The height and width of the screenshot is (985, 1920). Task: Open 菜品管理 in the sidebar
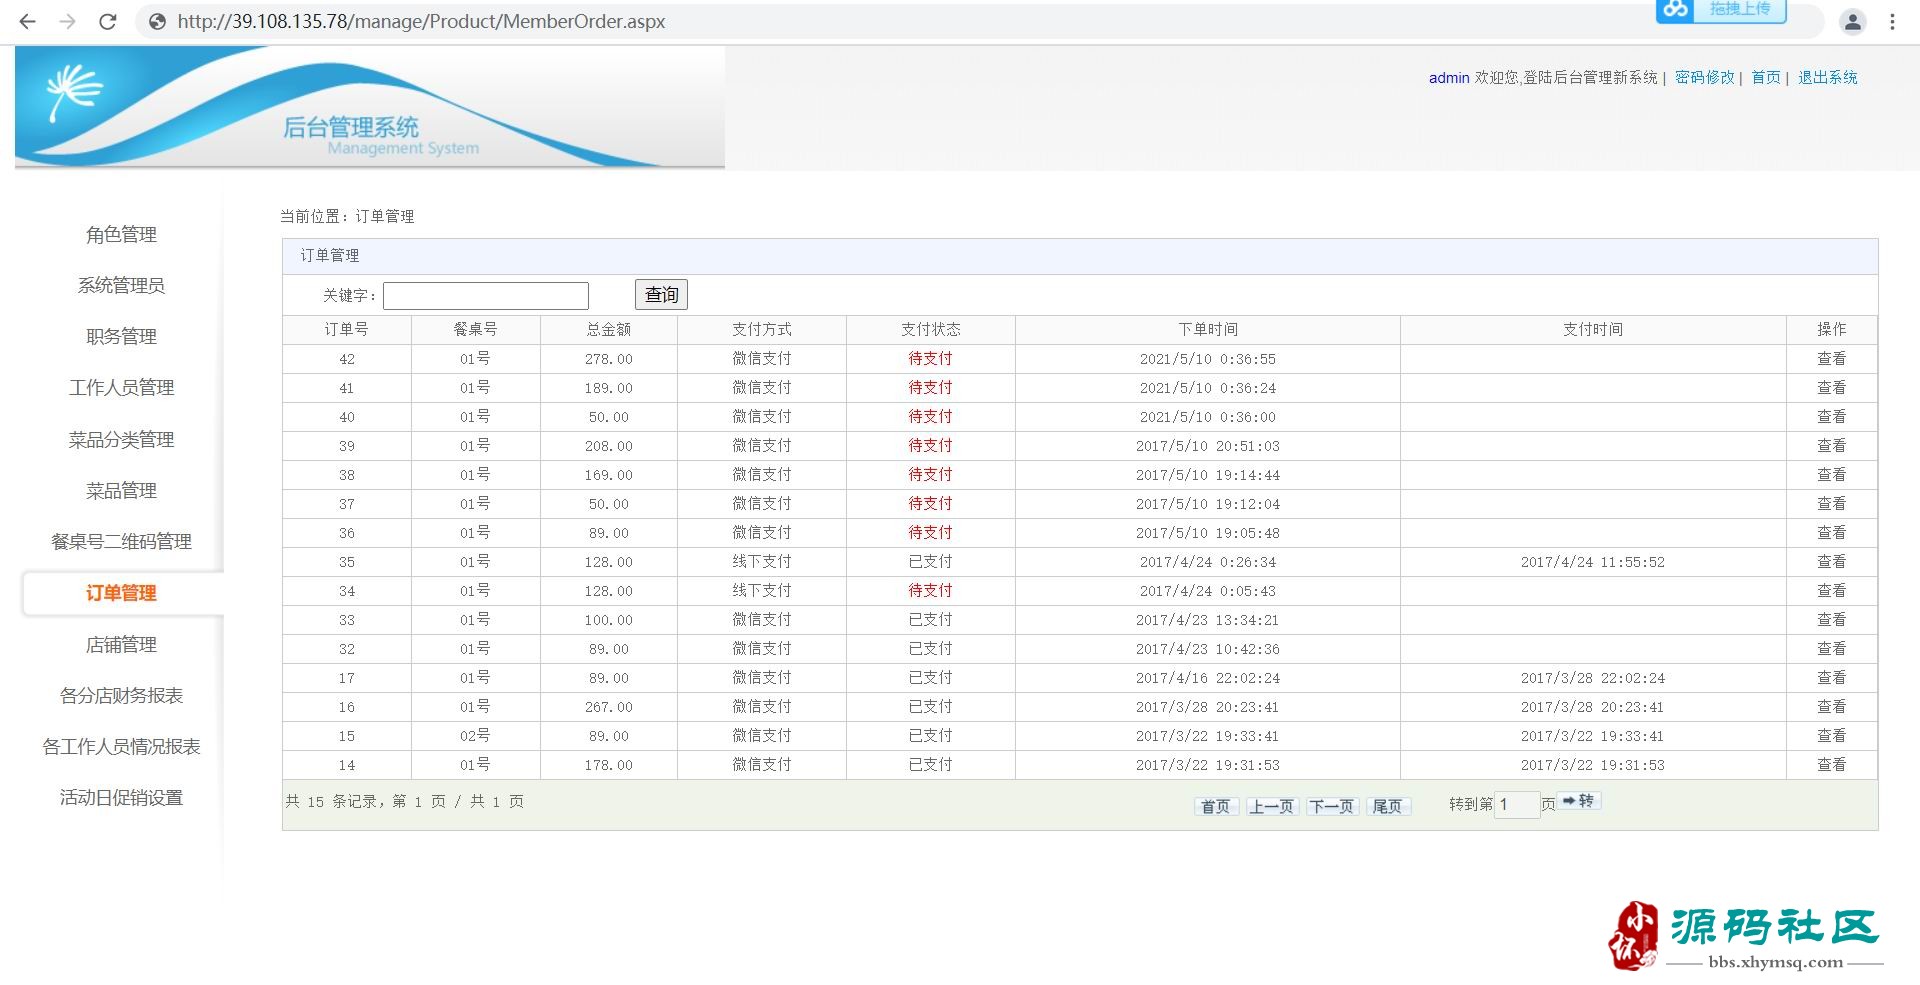click(x=121, y=490)
